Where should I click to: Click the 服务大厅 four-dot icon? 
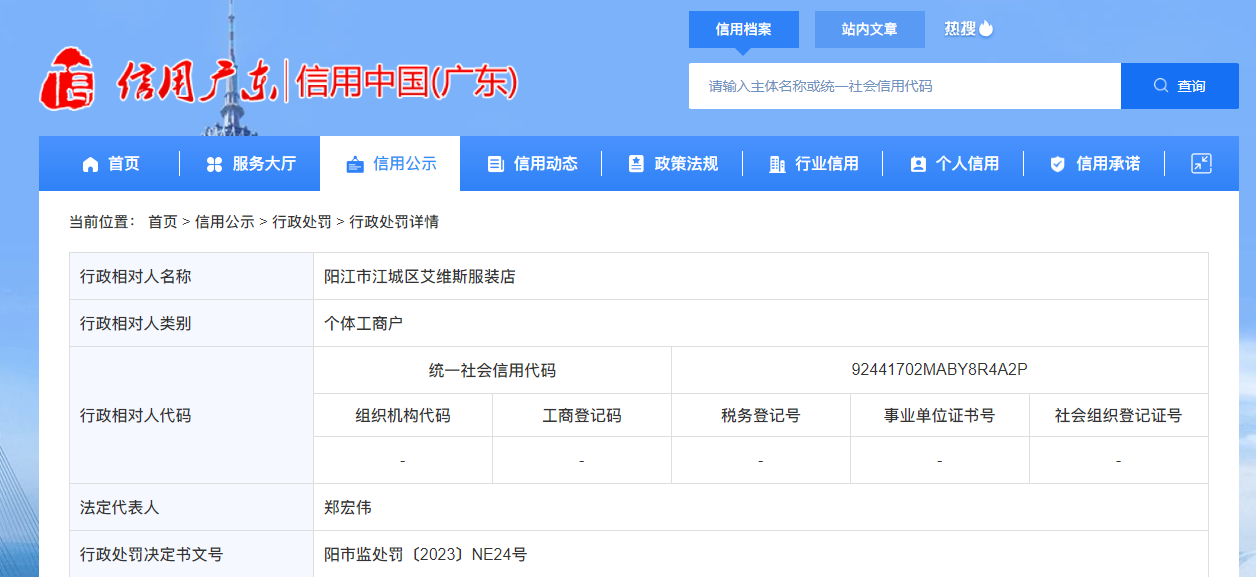[x=214, y=164]
